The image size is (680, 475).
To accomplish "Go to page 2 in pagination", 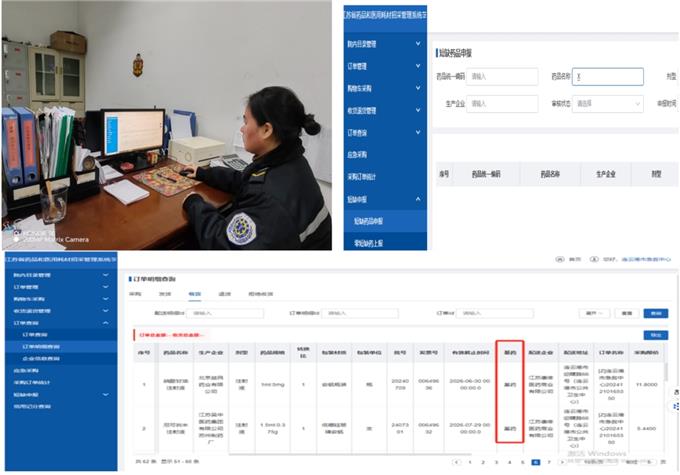I will [482, 463].
